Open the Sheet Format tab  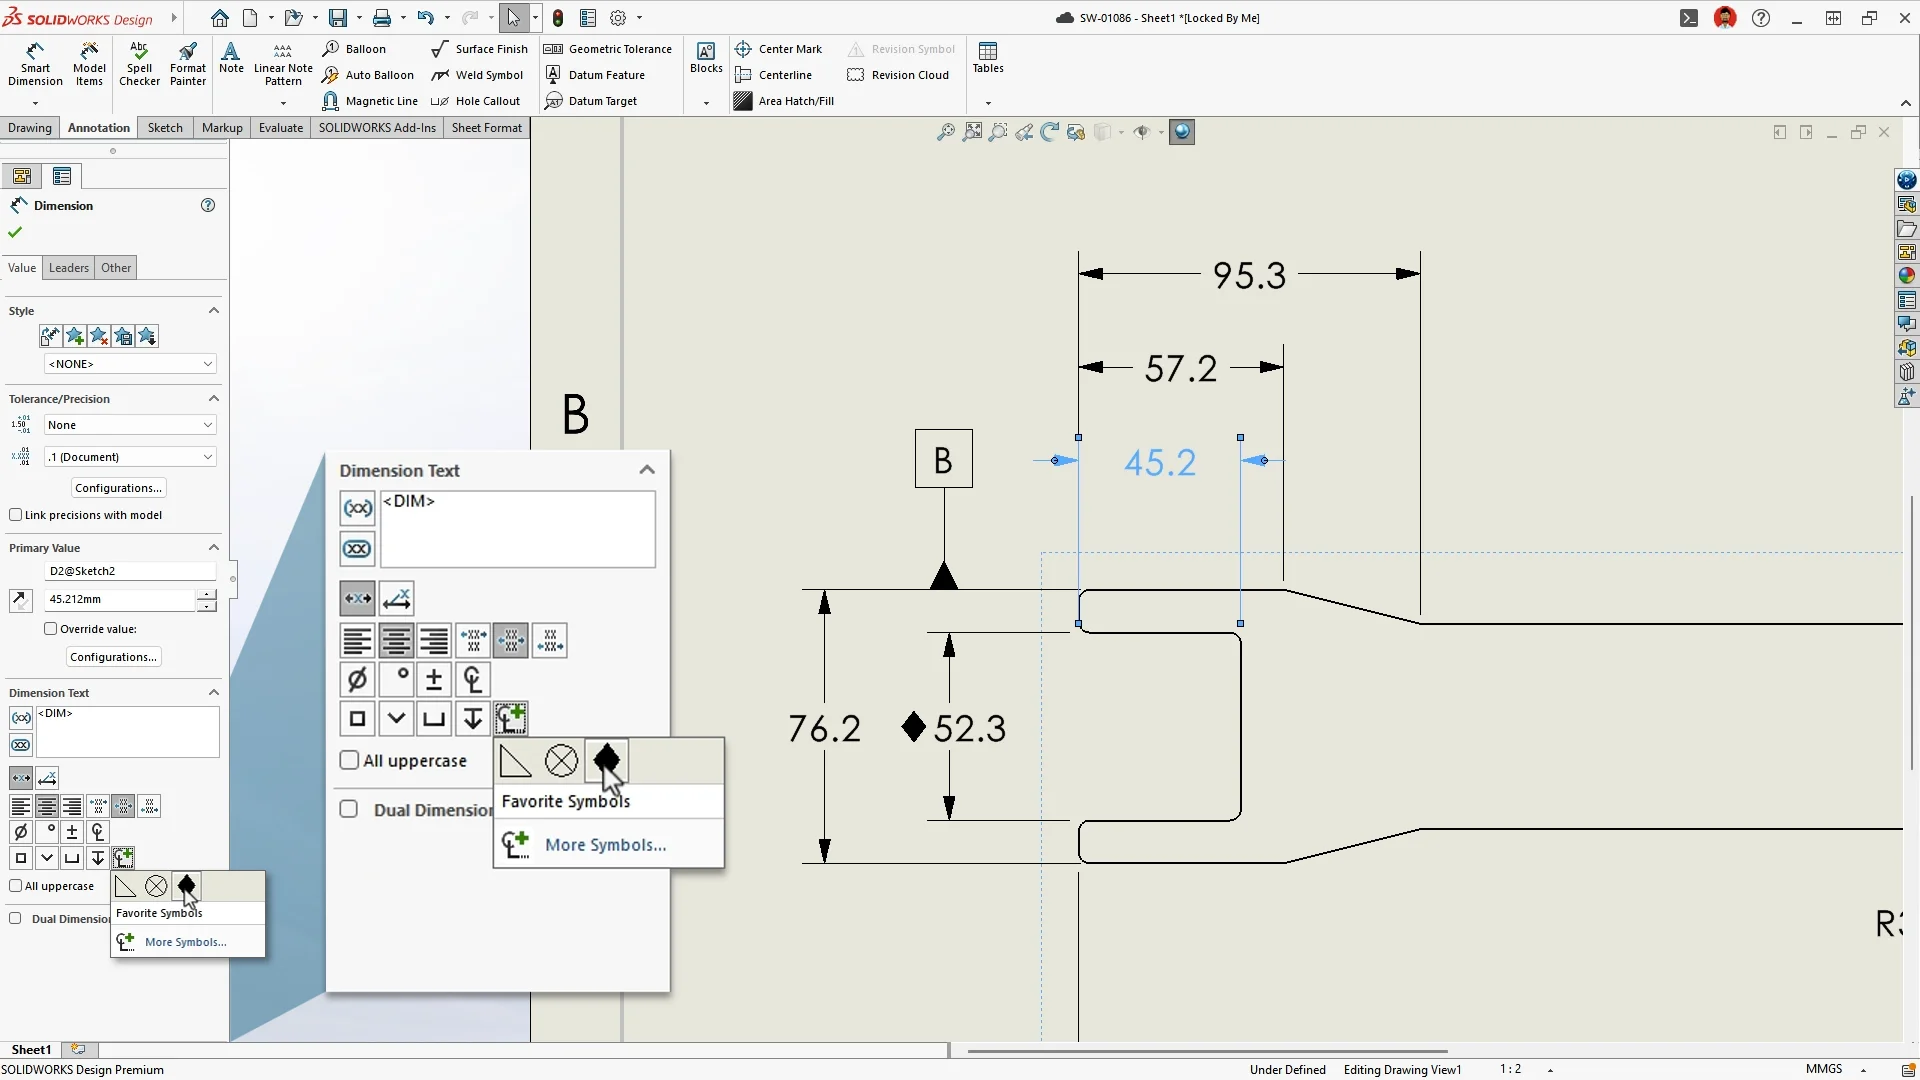tap(486, 128)
